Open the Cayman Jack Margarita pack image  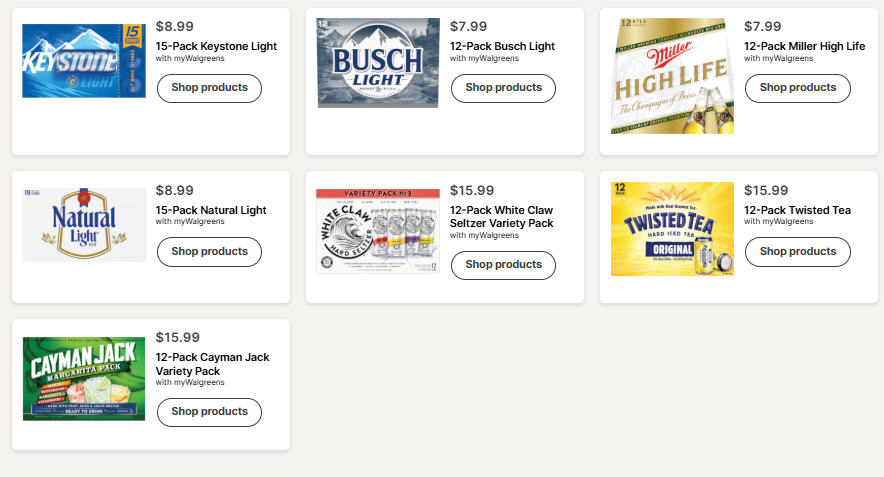[x=84, y=379]
